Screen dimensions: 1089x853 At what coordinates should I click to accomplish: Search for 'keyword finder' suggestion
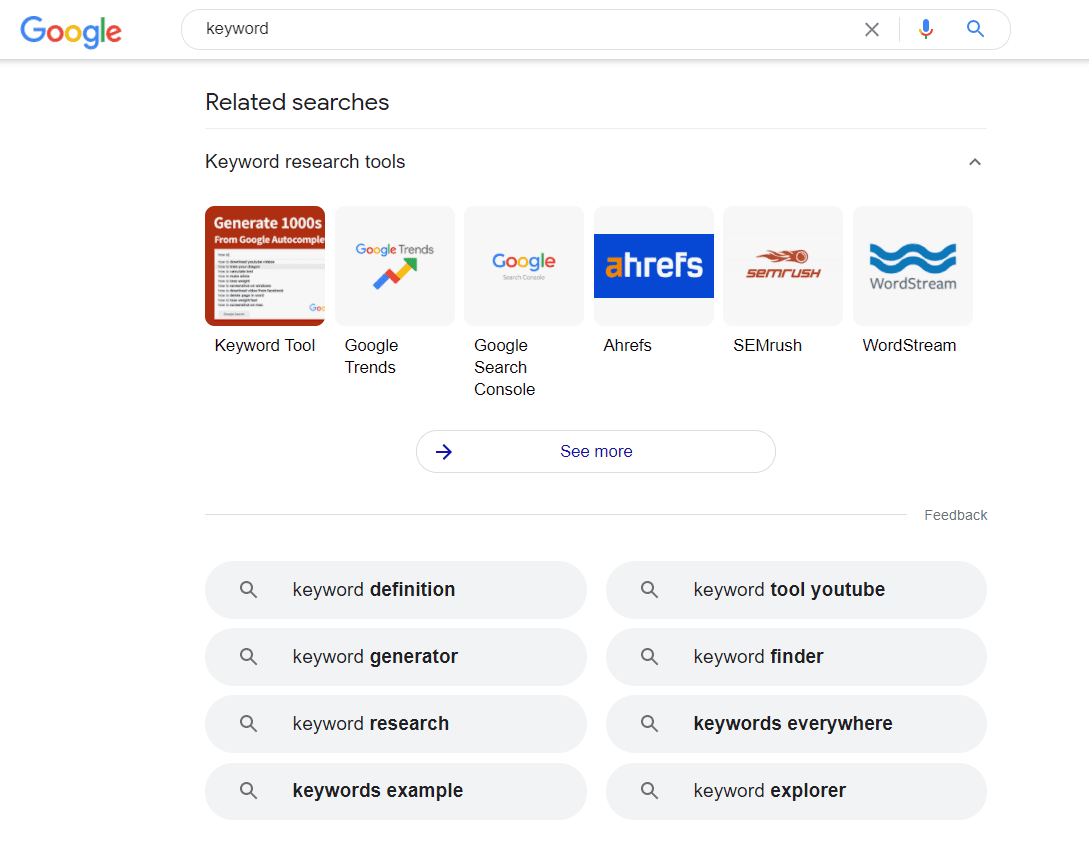[797, 657]
